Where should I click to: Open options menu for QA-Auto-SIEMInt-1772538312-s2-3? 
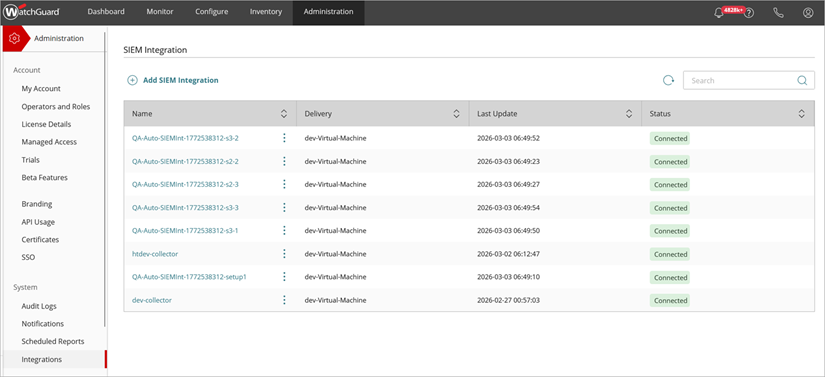(284, 185)
